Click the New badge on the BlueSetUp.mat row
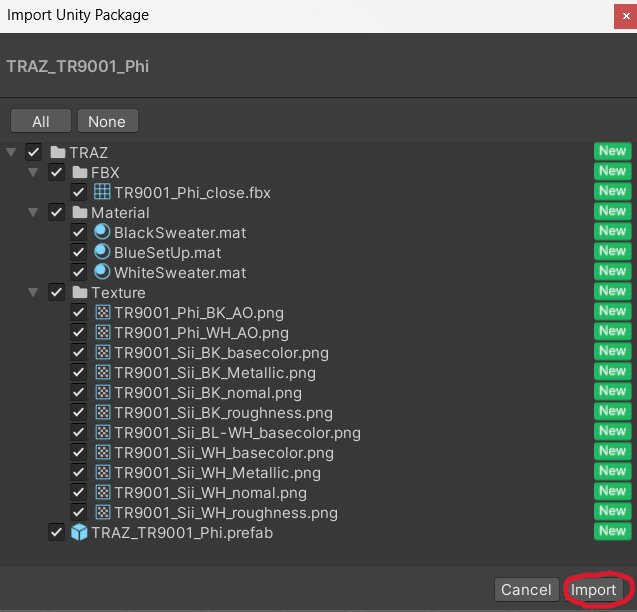This screenshot has height=612, width=637. click(612, 251)
